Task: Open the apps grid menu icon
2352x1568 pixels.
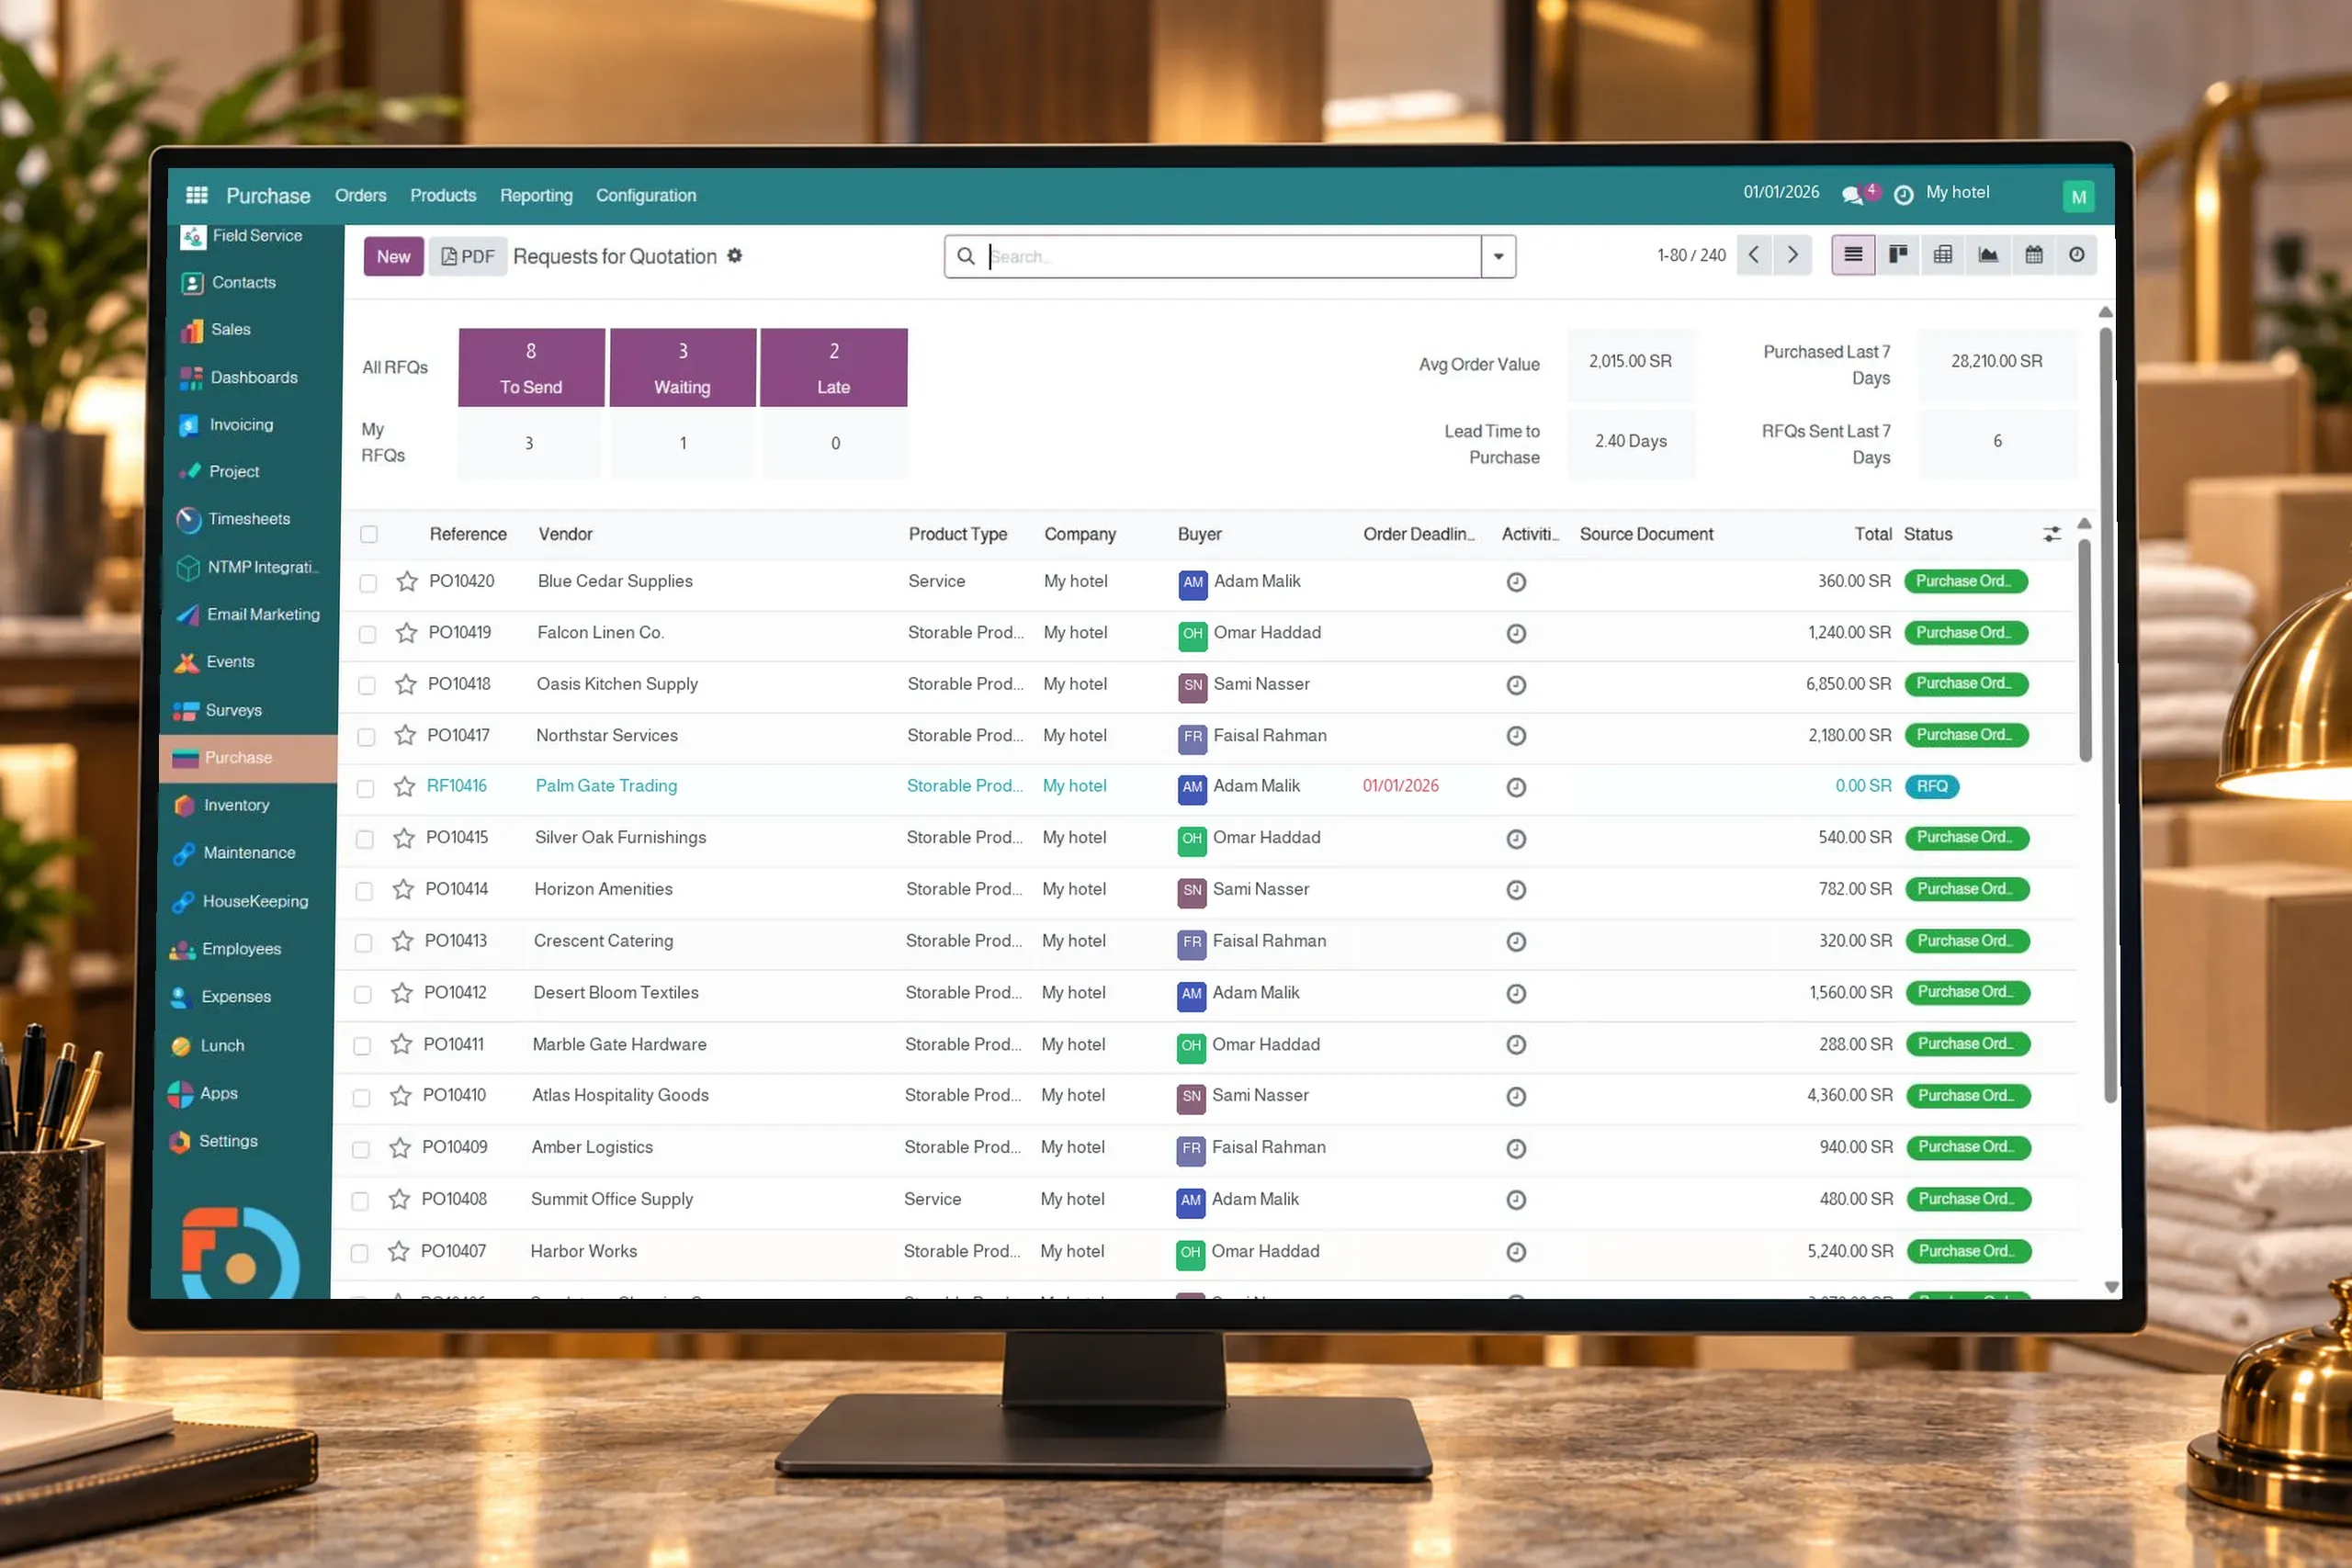Action: [x=197, y=195]
